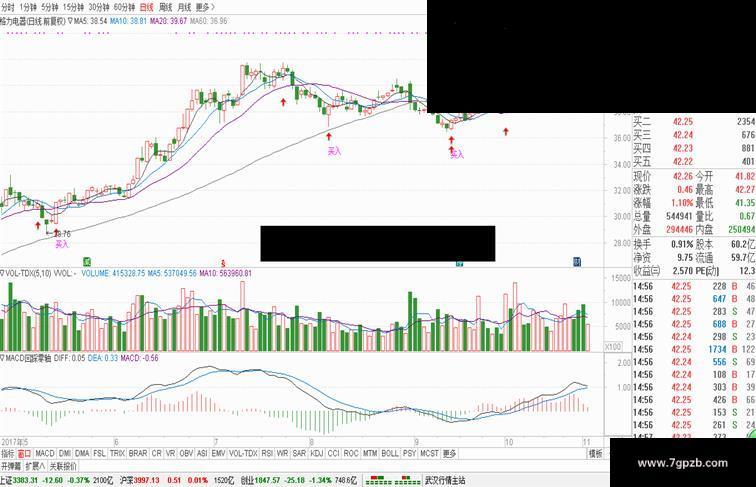Viewport: 756px width, 487px height.
Task: Select the 30分钟 period tab
Action: (x=99, y=7)
